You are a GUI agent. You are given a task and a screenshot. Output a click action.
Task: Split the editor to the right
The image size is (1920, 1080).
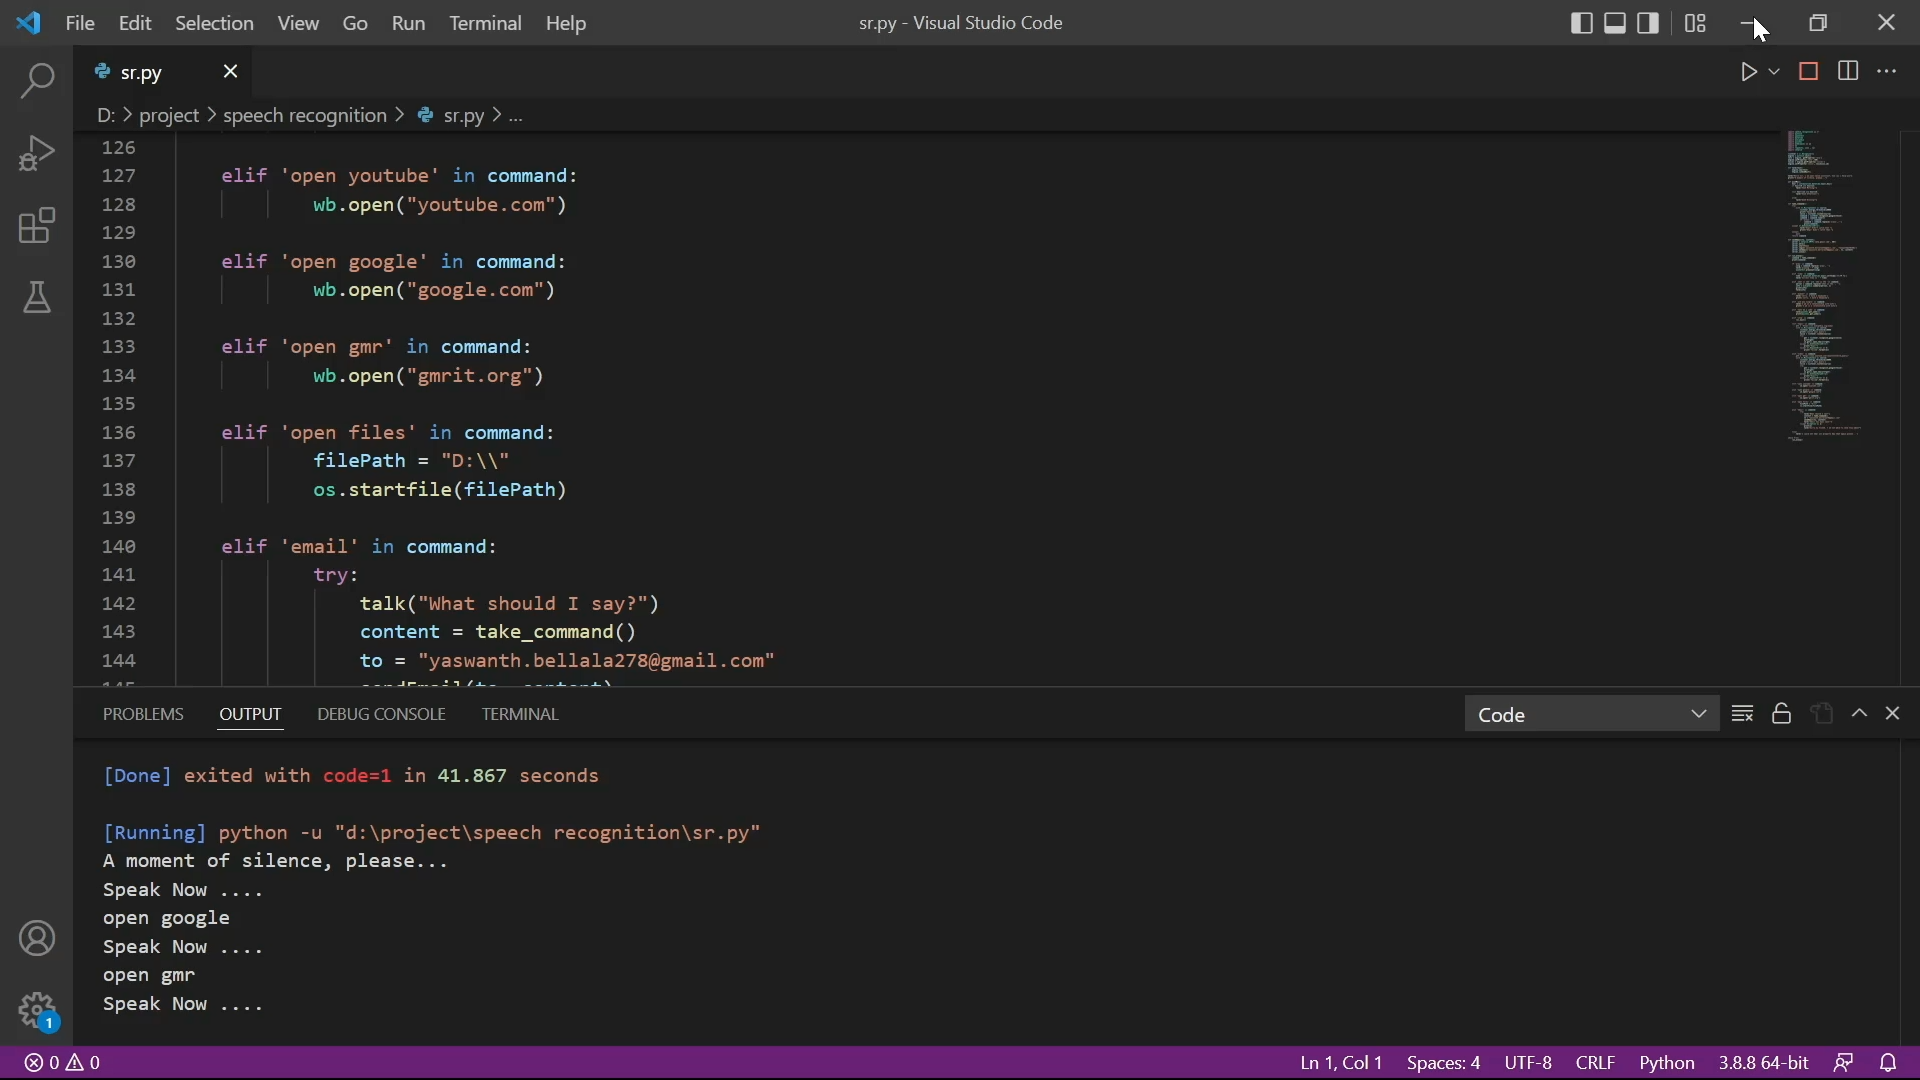(1849, 72)
